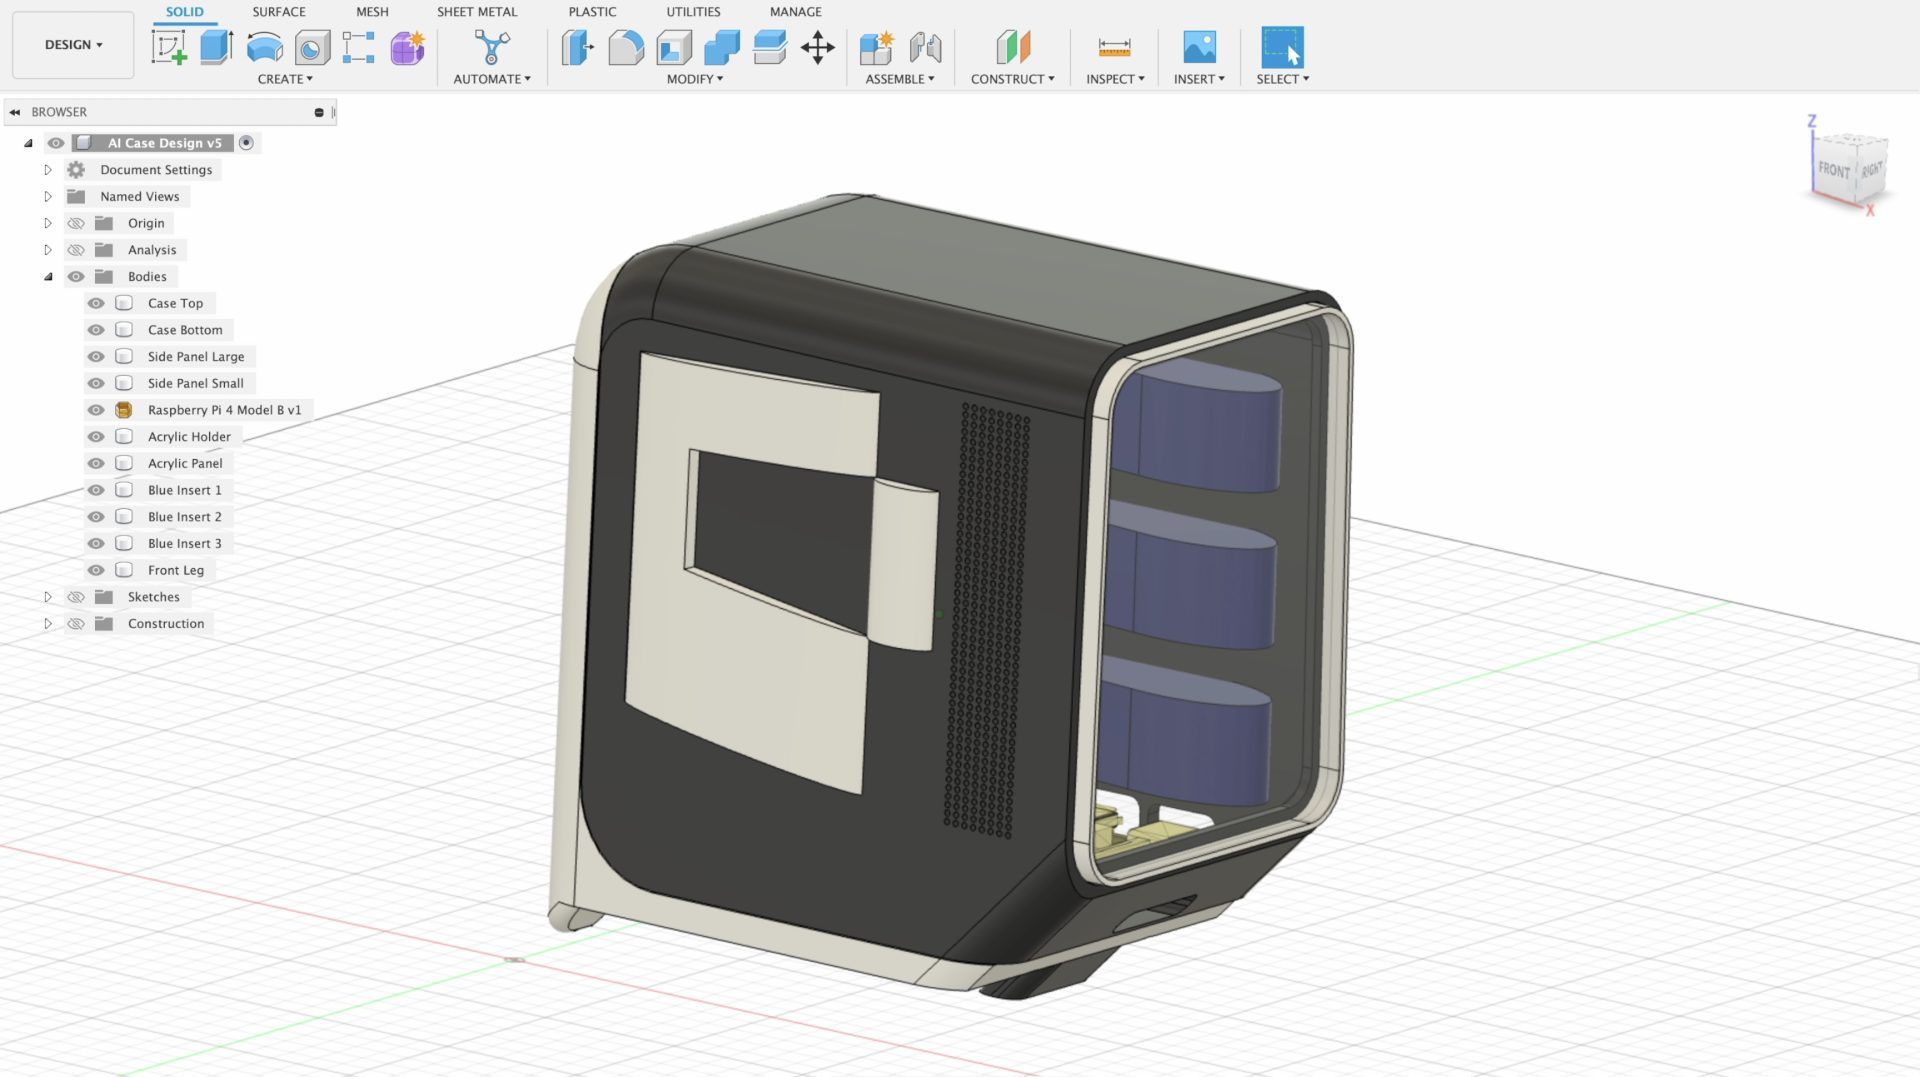Screen dimensions: 1920x1077
Task: Switch to the Sheet Metal tab
Action: tap(477, 11)
